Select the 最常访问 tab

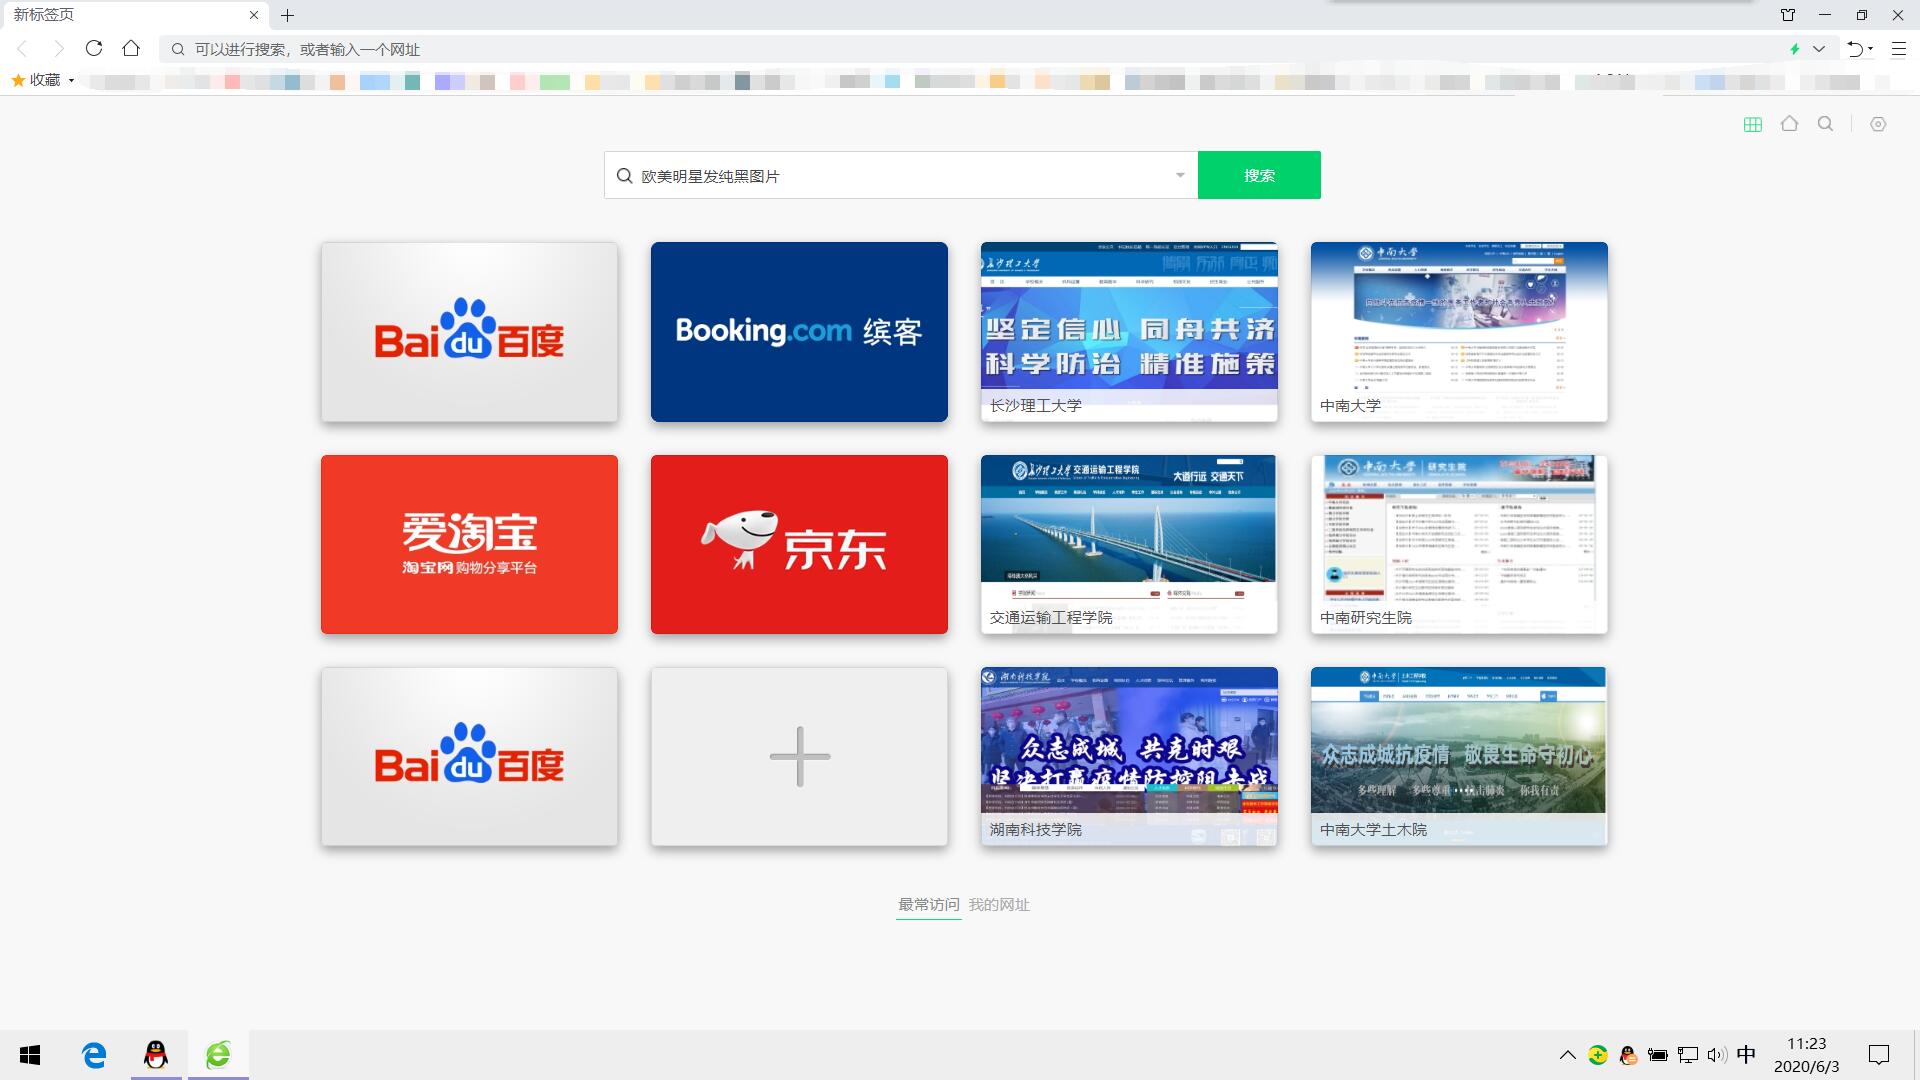pyautogui.click(x=928, y=904)
